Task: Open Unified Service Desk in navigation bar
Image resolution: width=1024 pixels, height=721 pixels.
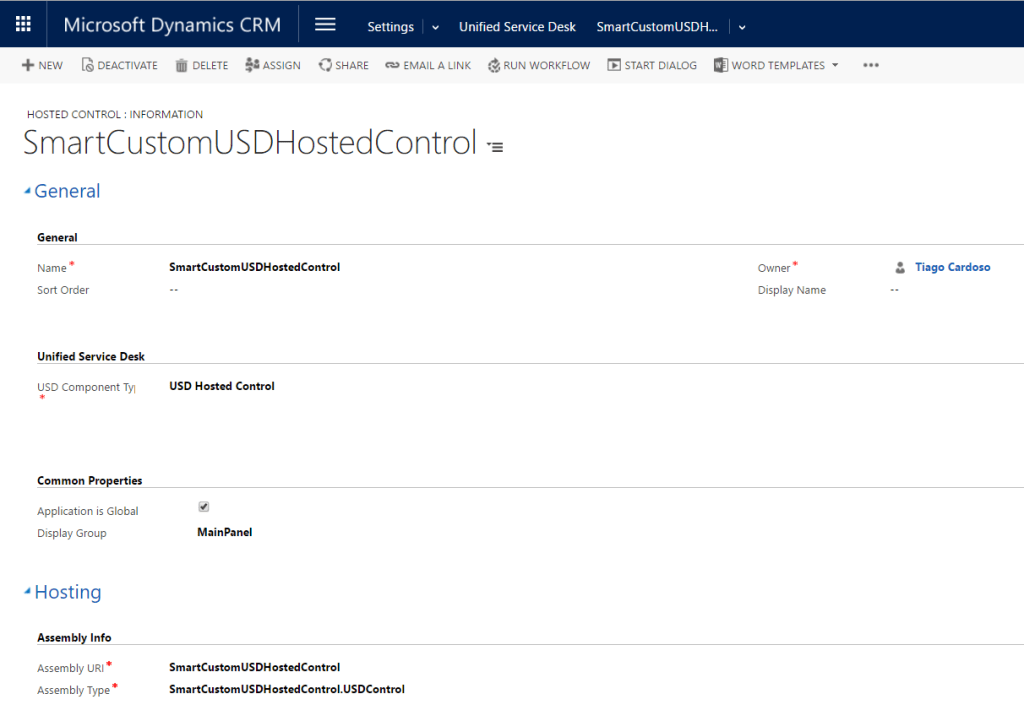Action: click(x=517, y=27)
